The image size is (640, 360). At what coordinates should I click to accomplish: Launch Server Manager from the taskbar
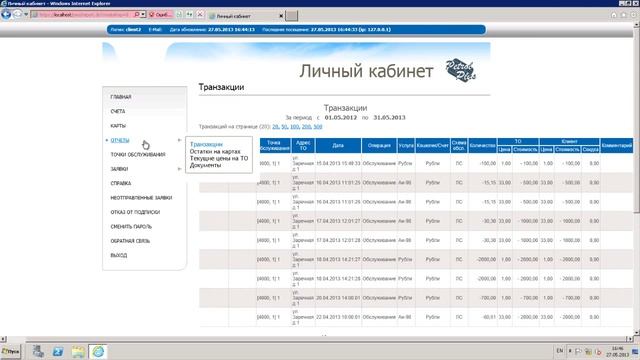(38, 351)
